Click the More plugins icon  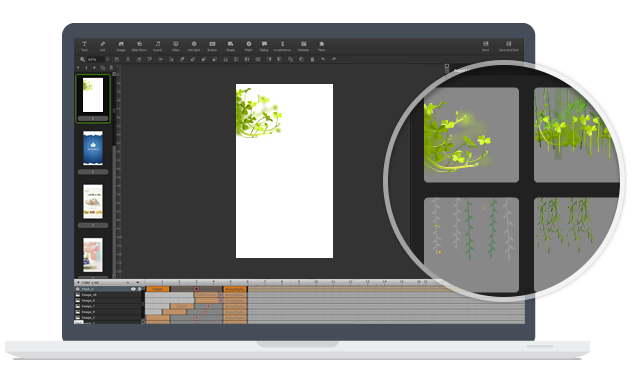(322, 46)
